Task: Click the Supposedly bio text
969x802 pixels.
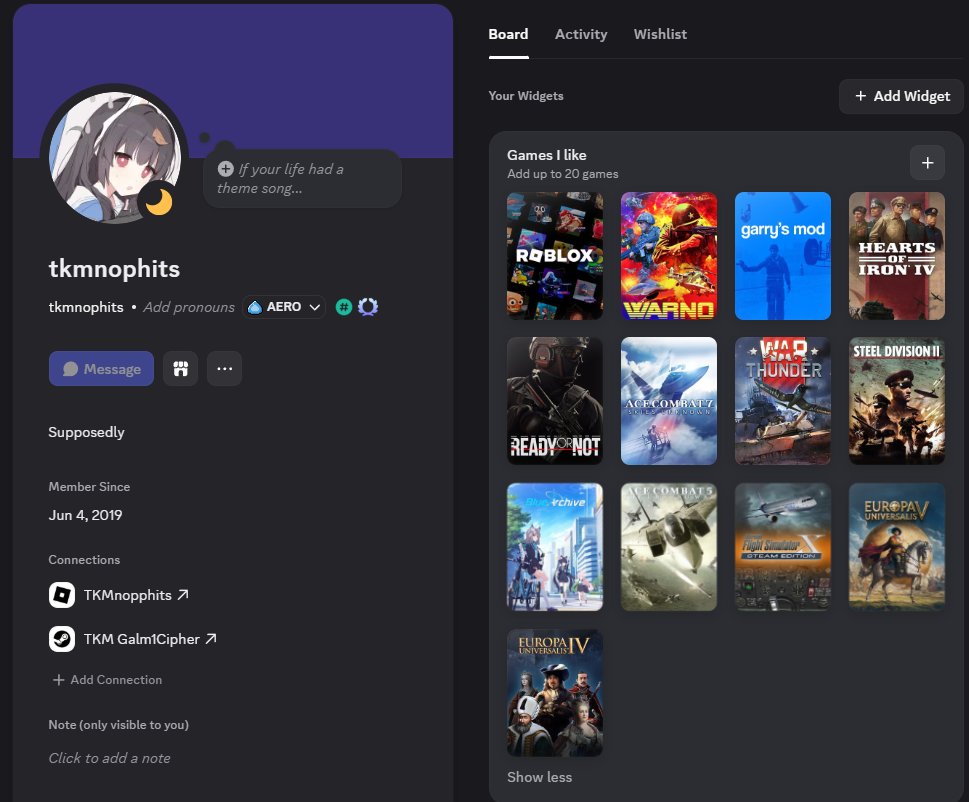Action: (x=87, y=432)
